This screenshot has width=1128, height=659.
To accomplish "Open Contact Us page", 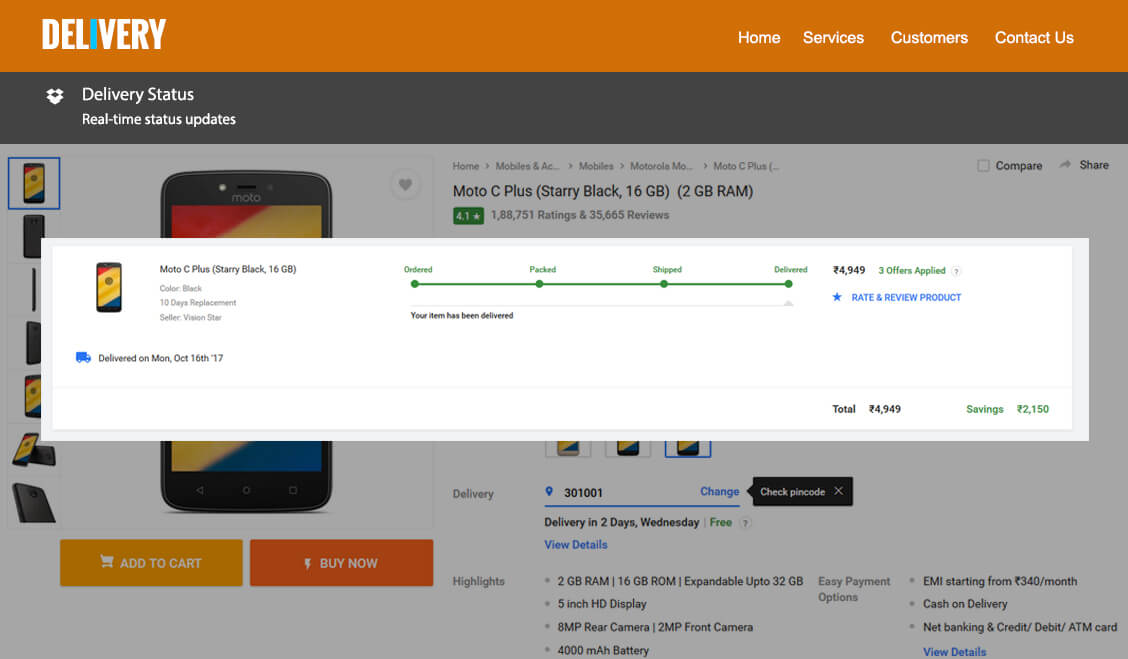I will pyautogui.click(x=1034, y=37).
